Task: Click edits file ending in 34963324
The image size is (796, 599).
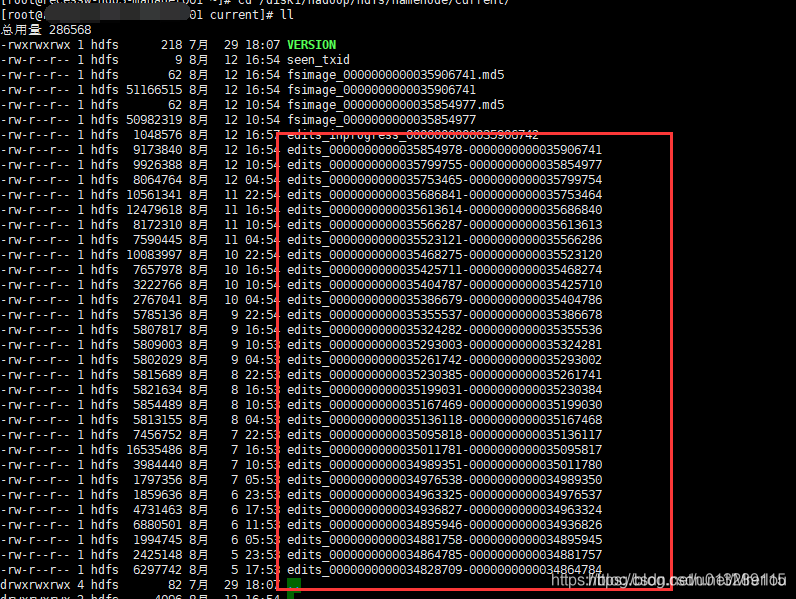Action: click(444, 510)
